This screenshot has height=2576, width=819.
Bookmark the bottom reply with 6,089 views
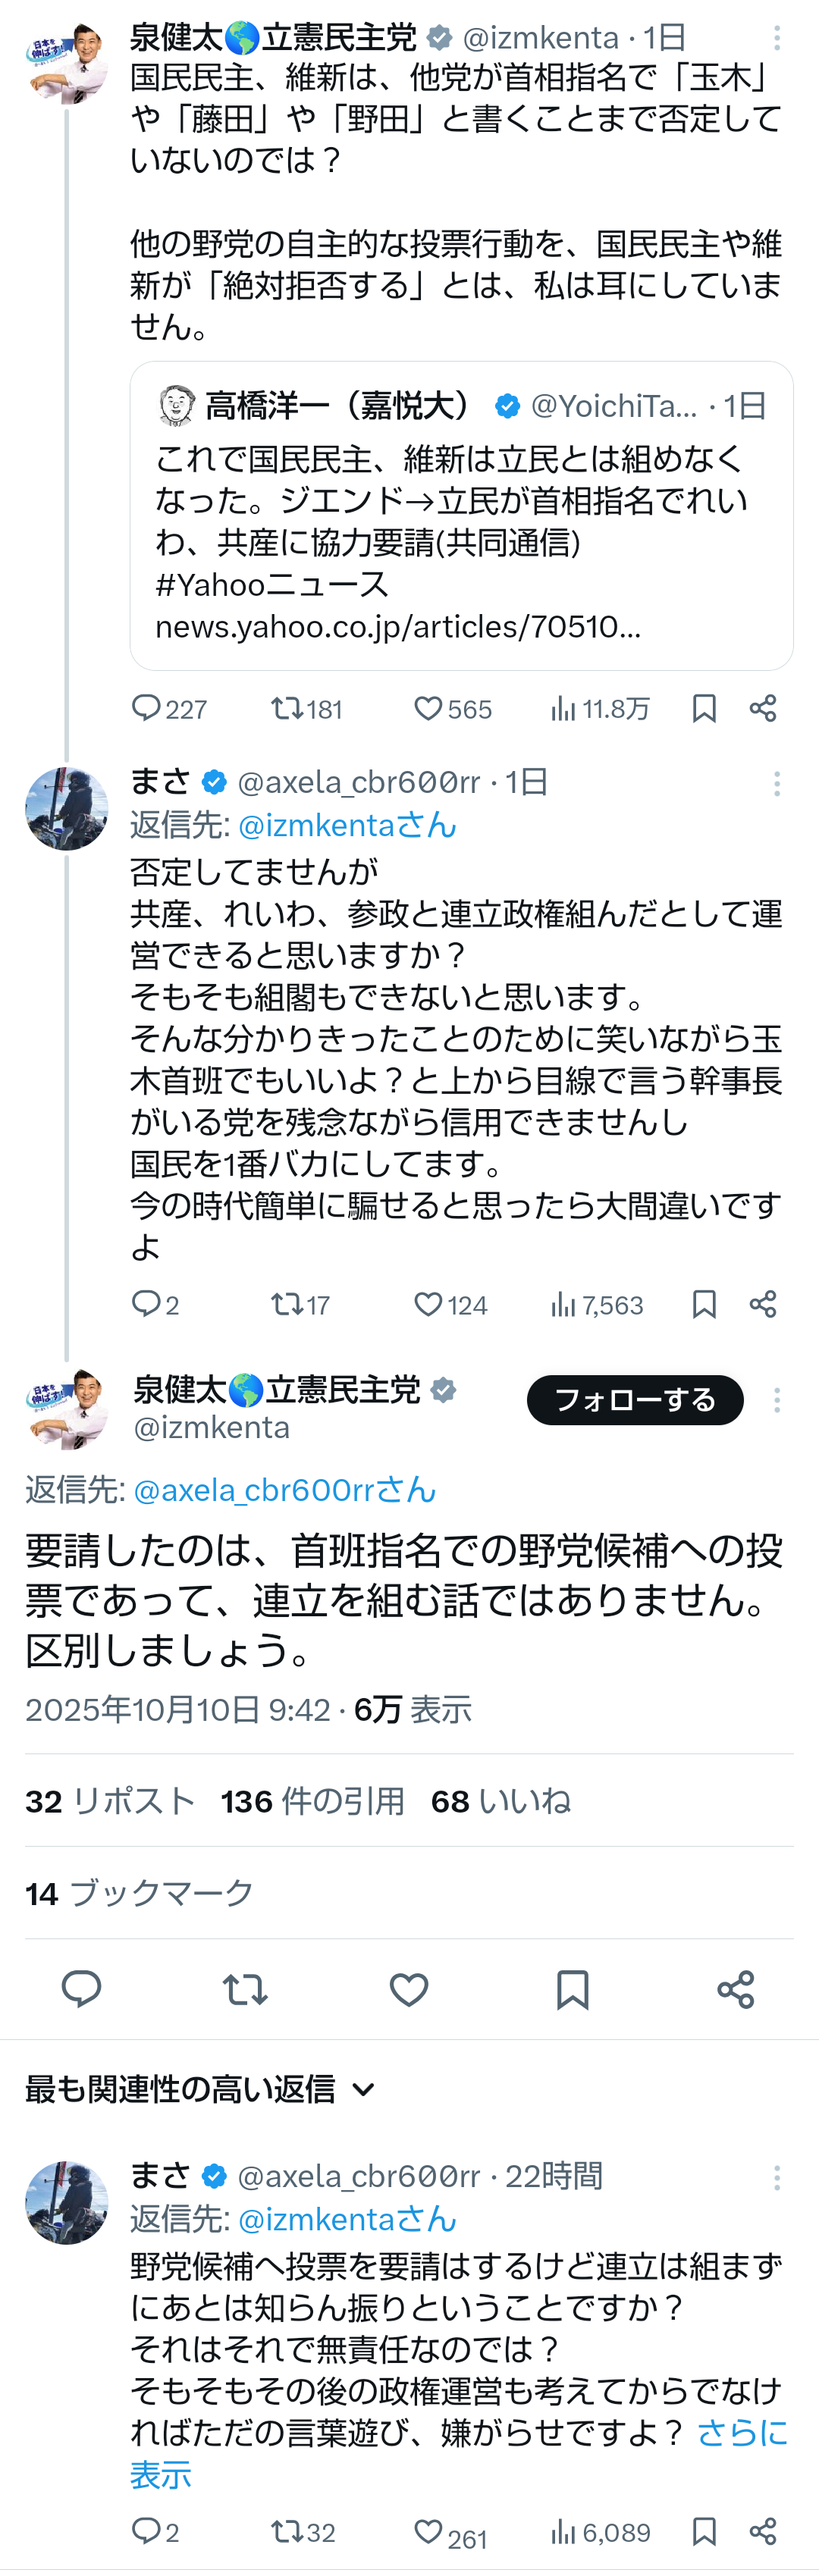704,2531
